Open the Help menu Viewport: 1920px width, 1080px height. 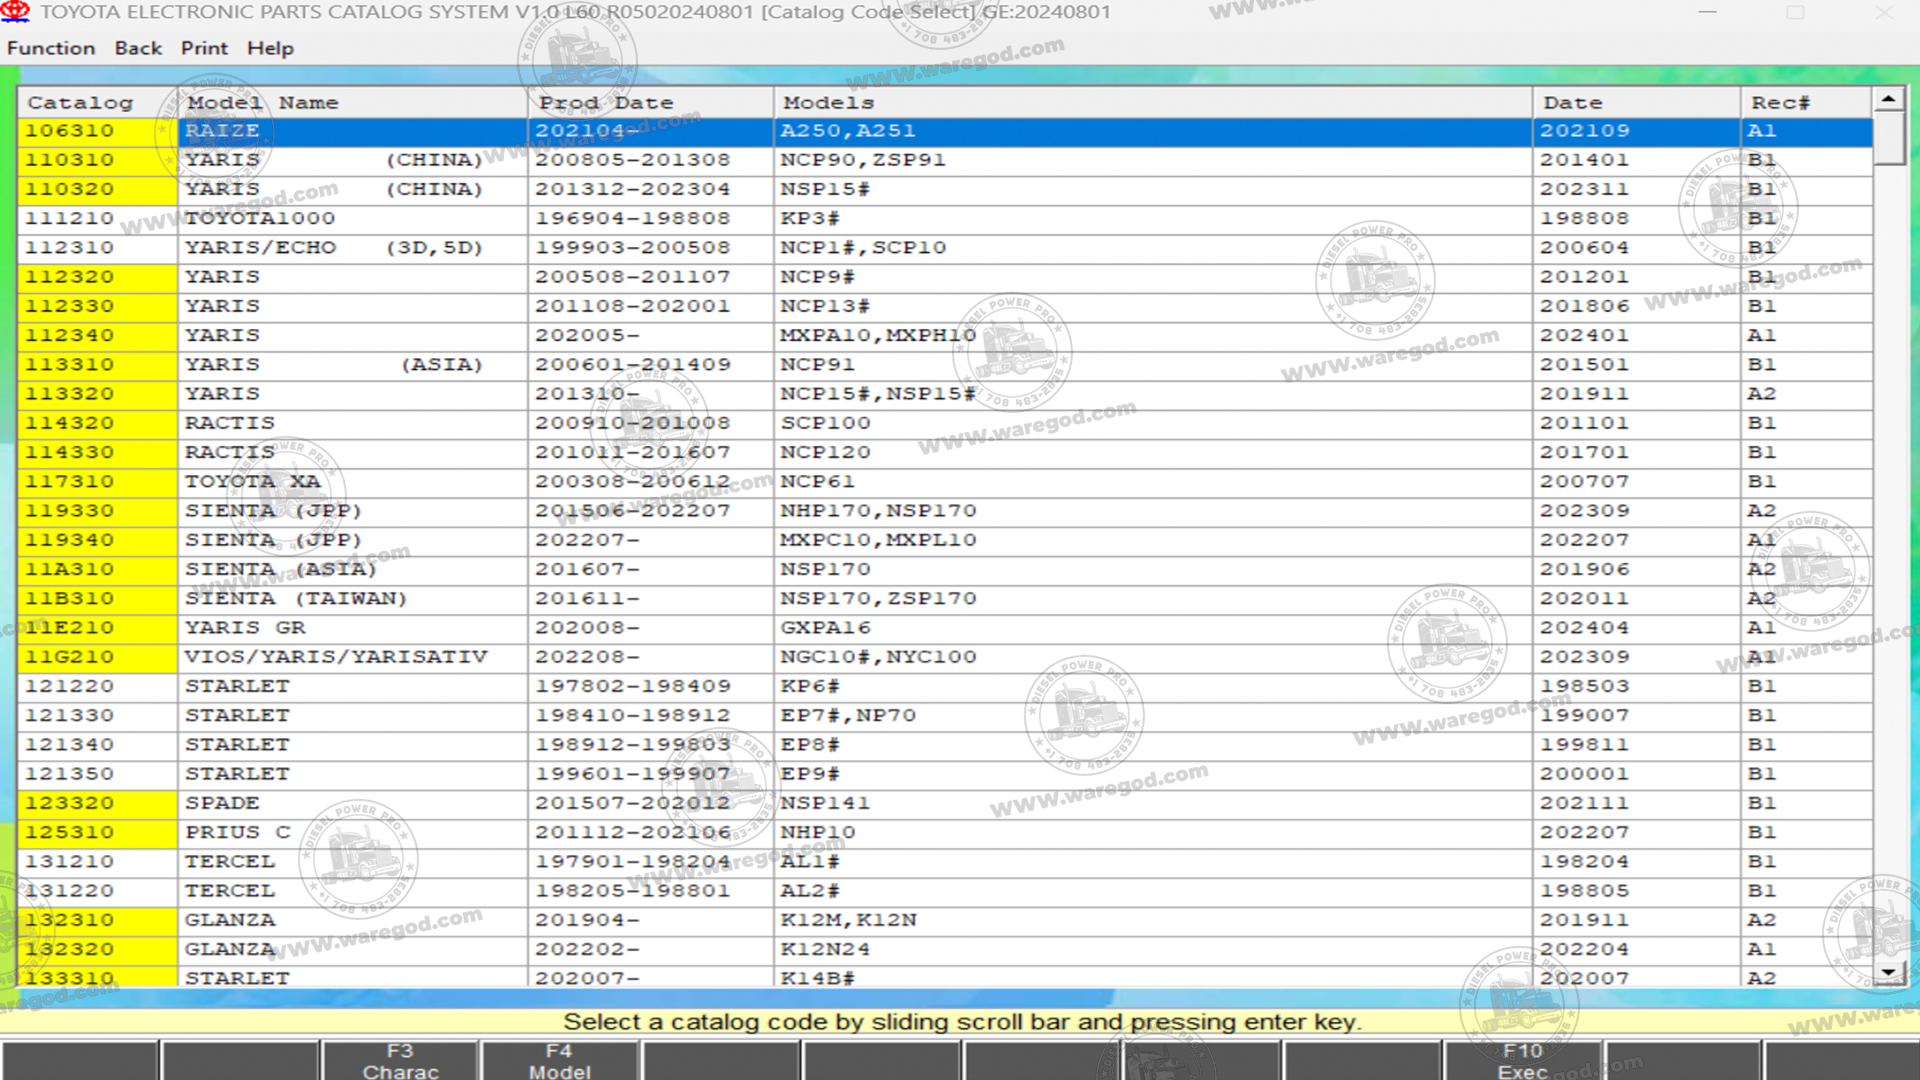click(270, 48)
